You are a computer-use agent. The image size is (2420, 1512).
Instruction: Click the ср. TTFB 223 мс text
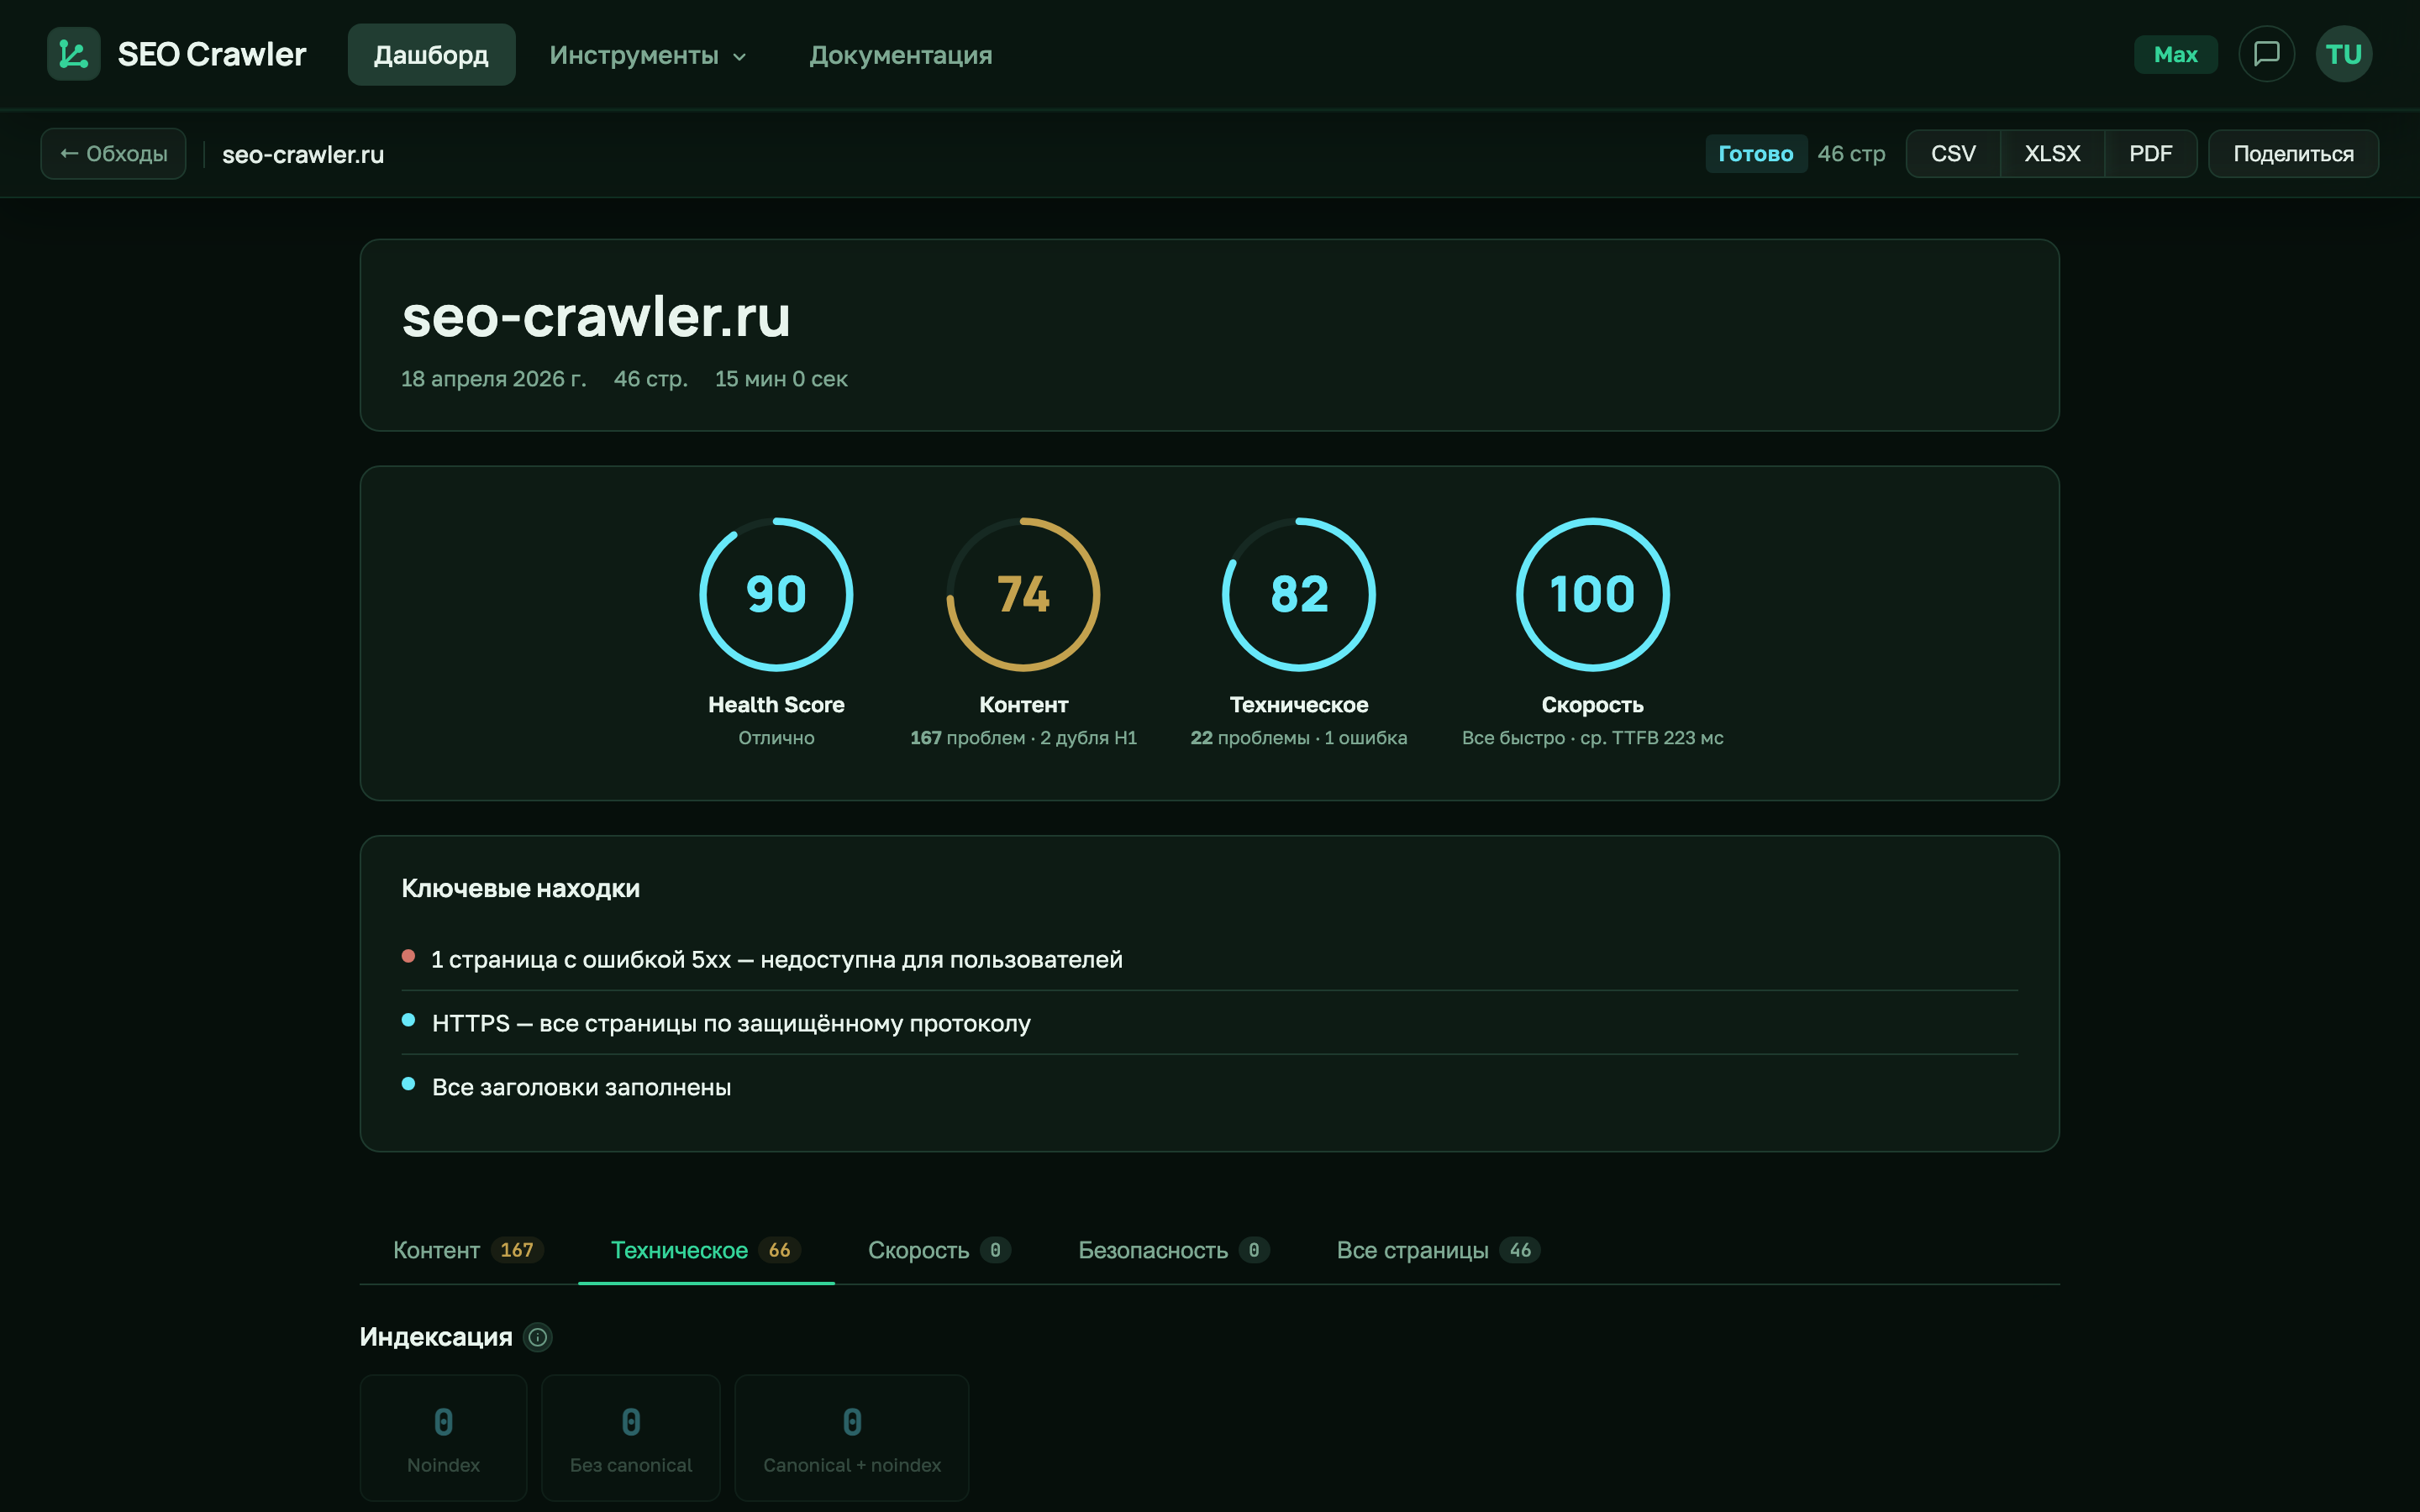1652,738
